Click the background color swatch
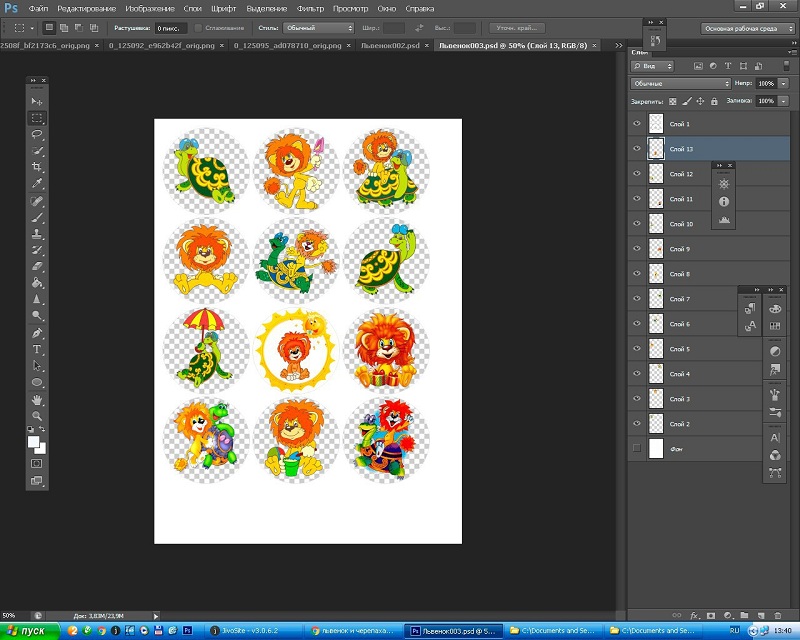This screenshot has height=640, width=800. pos(40,448)
